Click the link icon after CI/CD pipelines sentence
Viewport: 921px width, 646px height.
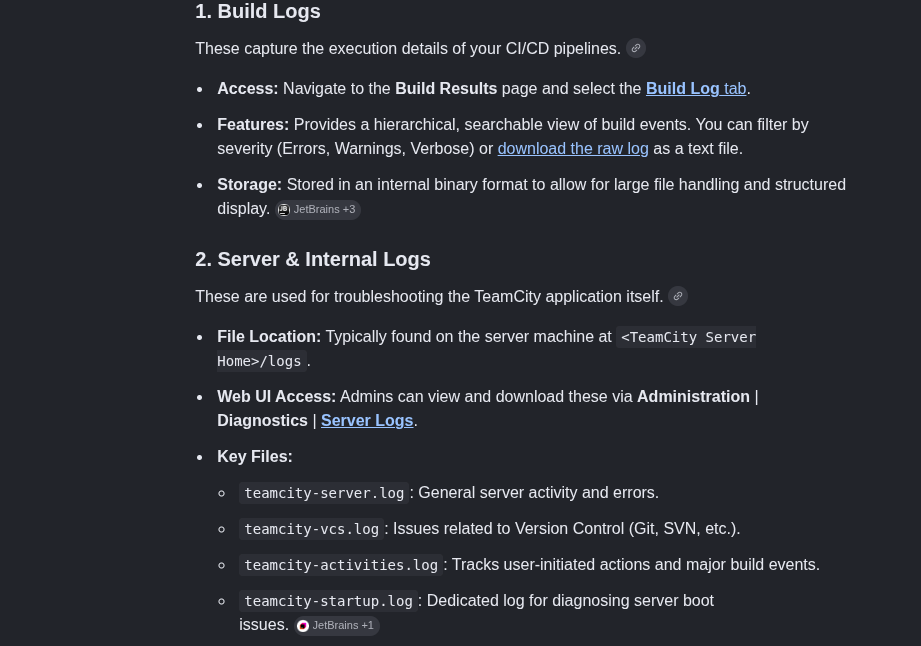(636, 48)
